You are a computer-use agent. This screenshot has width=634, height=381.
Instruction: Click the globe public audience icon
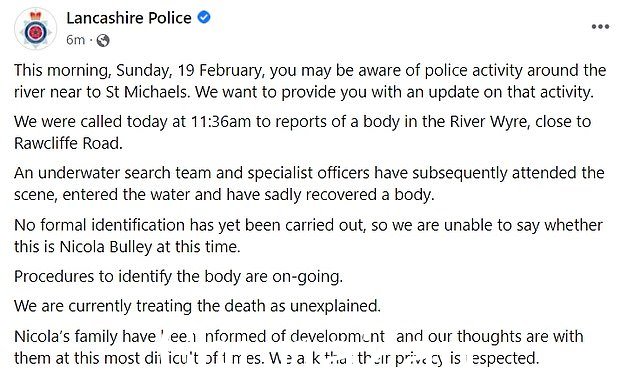coord(103,40)
